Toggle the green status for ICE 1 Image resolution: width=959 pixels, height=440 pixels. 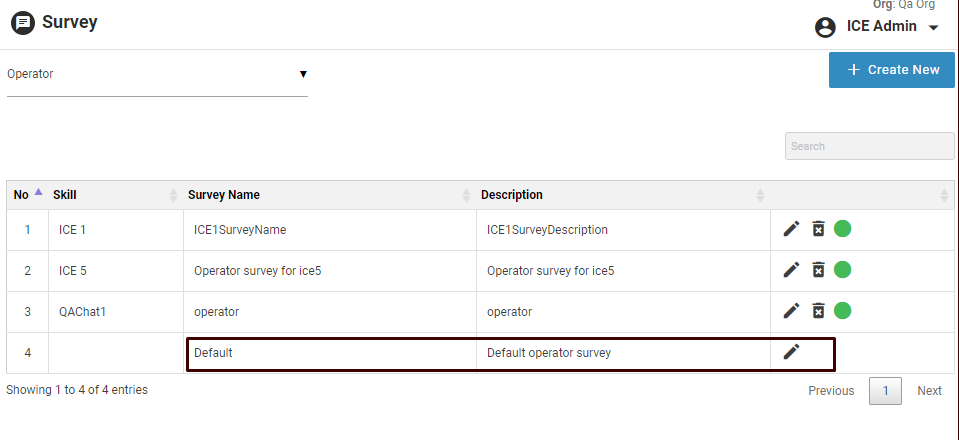pyautogui.click(x=843, y=229)
